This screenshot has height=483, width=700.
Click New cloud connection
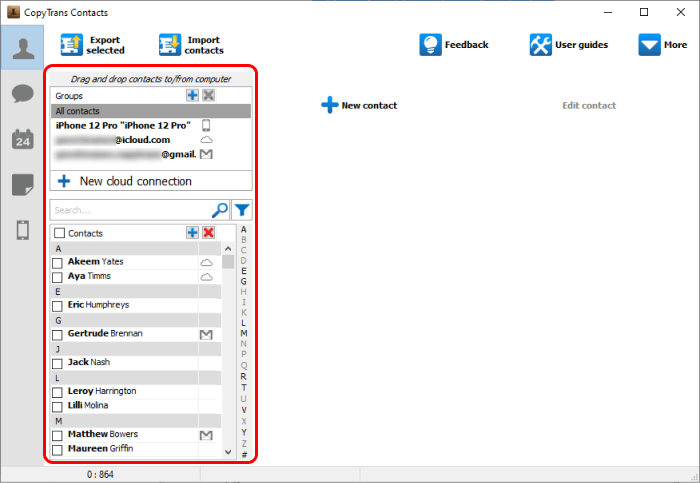tap(135, 181)
